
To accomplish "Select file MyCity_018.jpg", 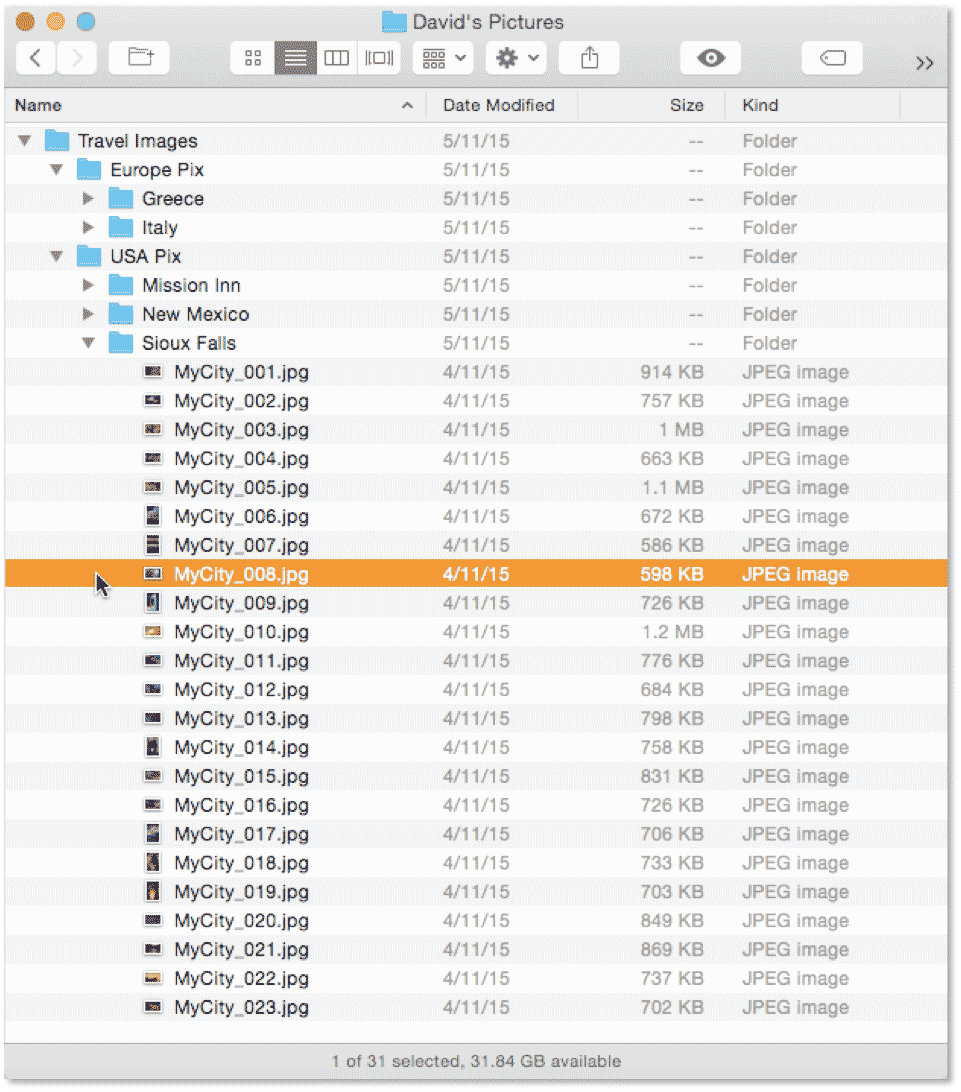I will coord(476,863).
